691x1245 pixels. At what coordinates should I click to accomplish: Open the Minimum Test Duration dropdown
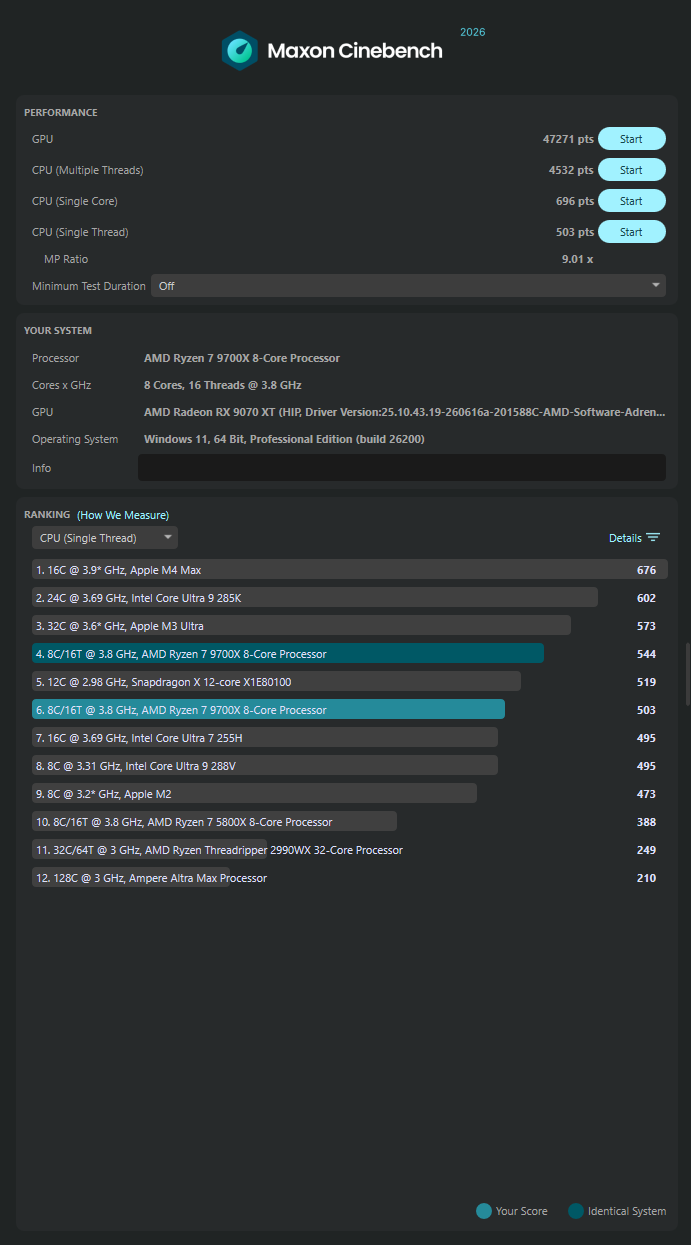point(408,286)
